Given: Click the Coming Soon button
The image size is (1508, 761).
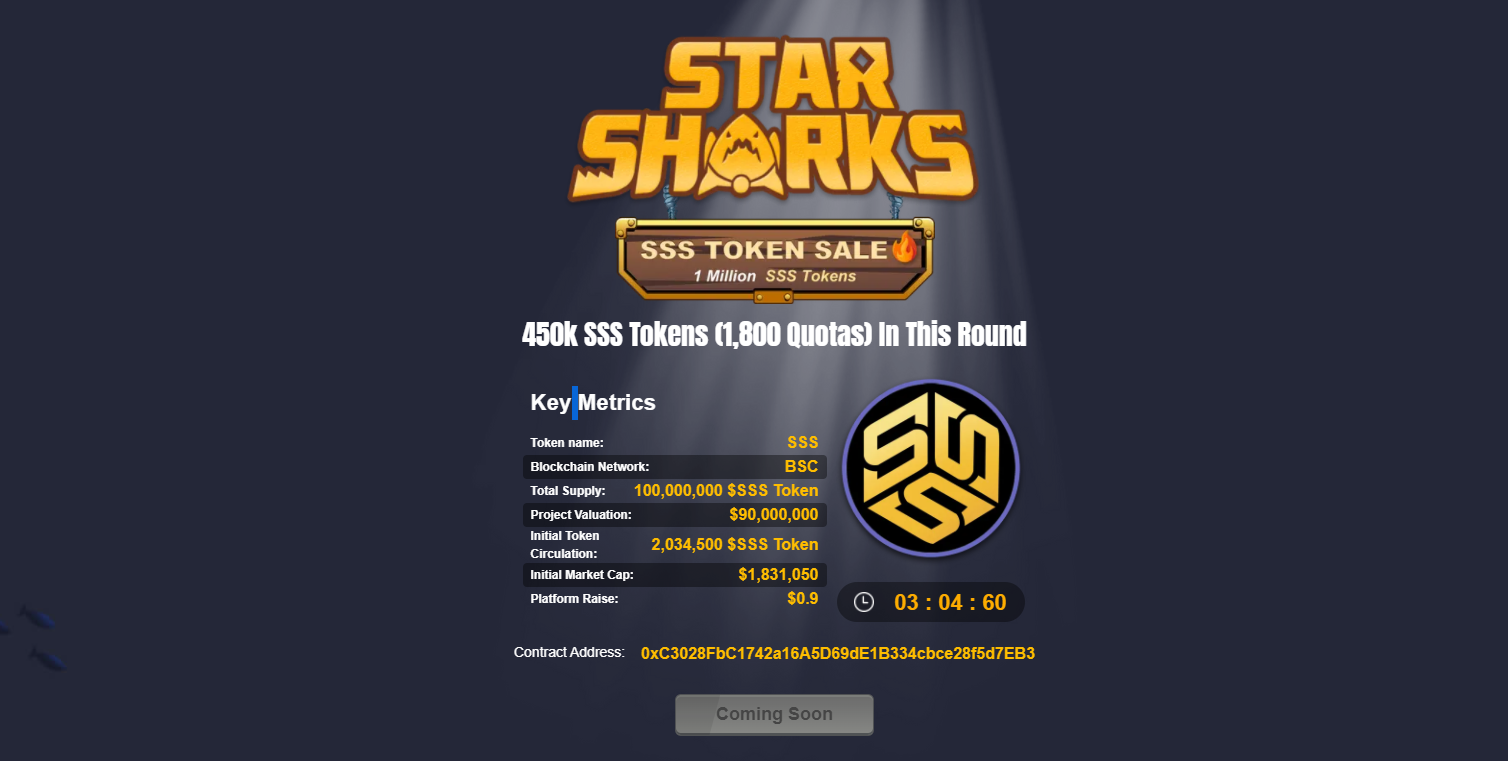Looking at the screenshot, I should (x=774, y=714).
